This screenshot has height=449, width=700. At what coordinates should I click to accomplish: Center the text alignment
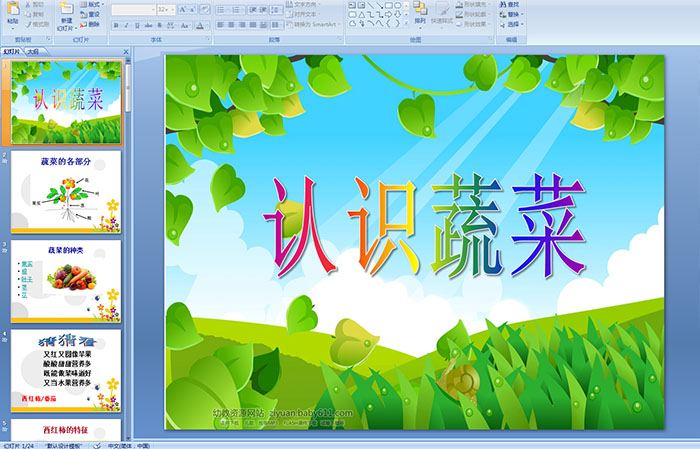pyautogui.click(x=231, y=25)
